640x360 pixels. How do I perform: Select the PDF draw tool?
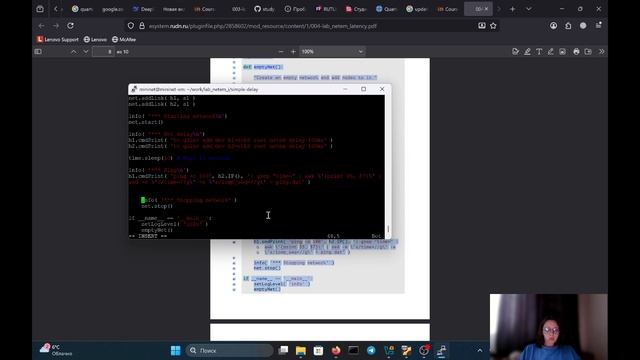[x=551, y=52]
